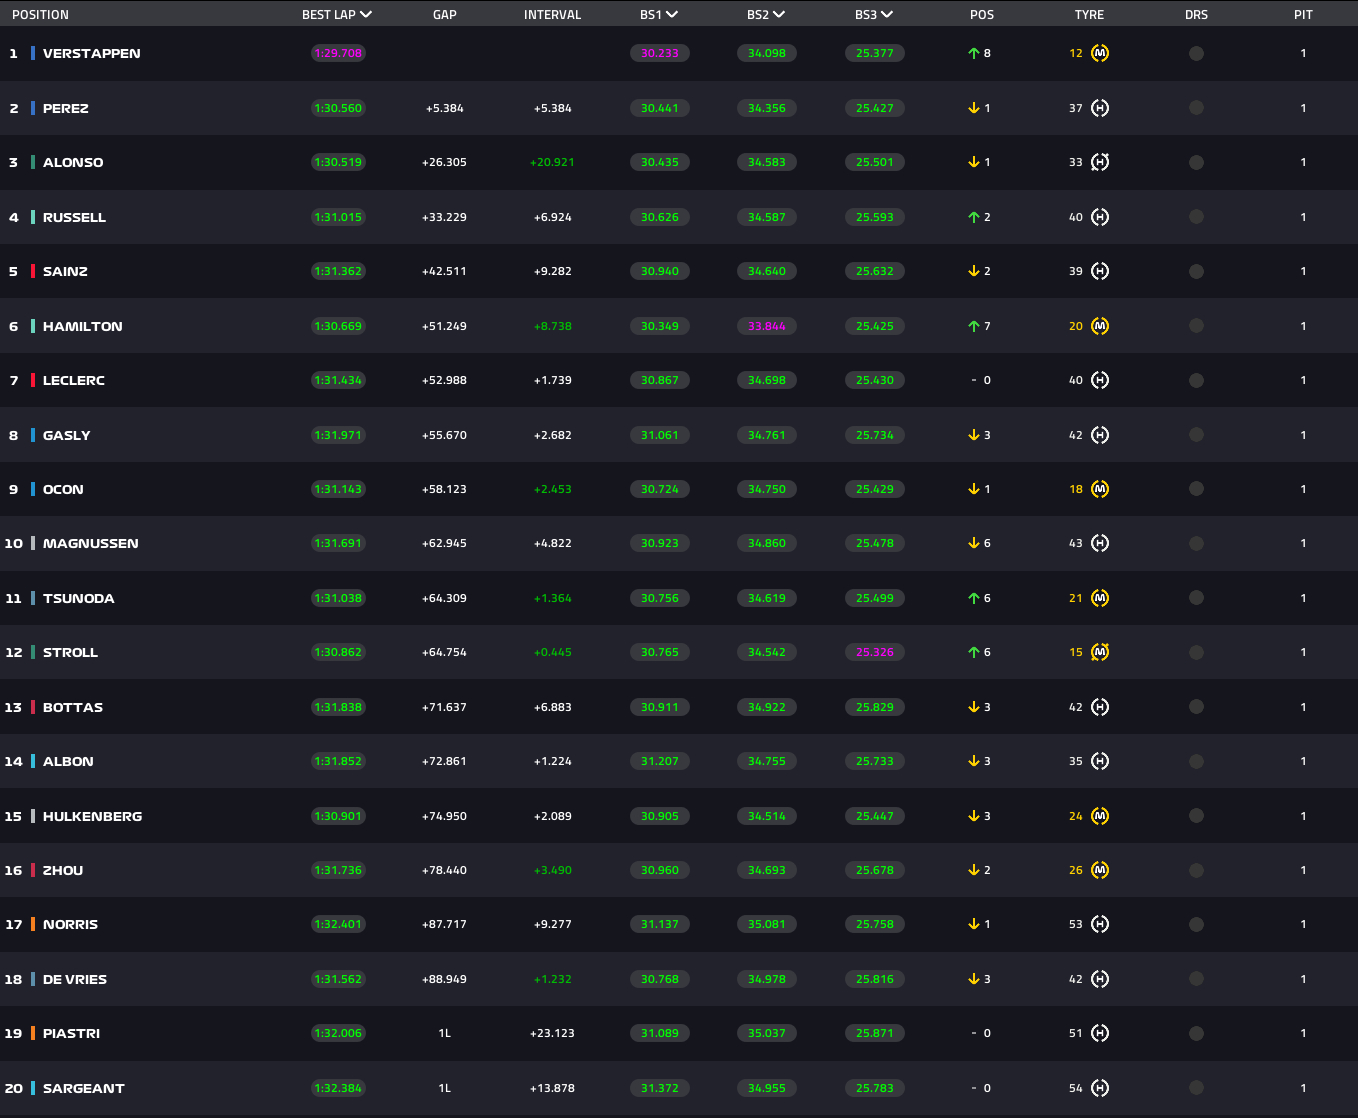Click the TYRE column header

pyautogui.click(x=1089, y=15)
